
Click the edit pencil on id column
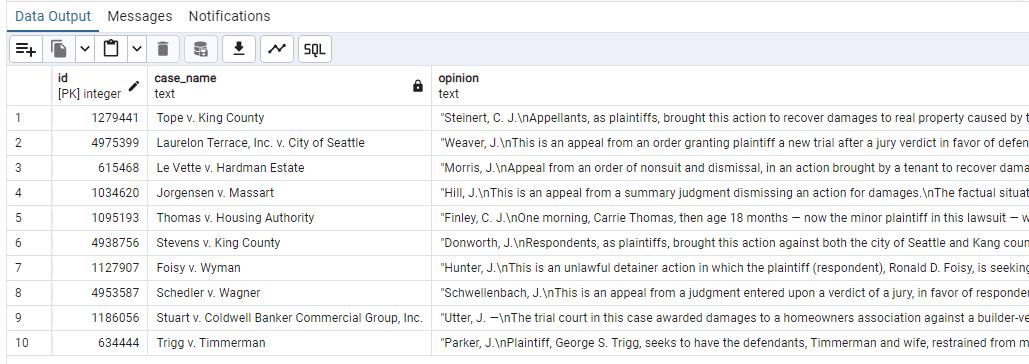(135, 86)
